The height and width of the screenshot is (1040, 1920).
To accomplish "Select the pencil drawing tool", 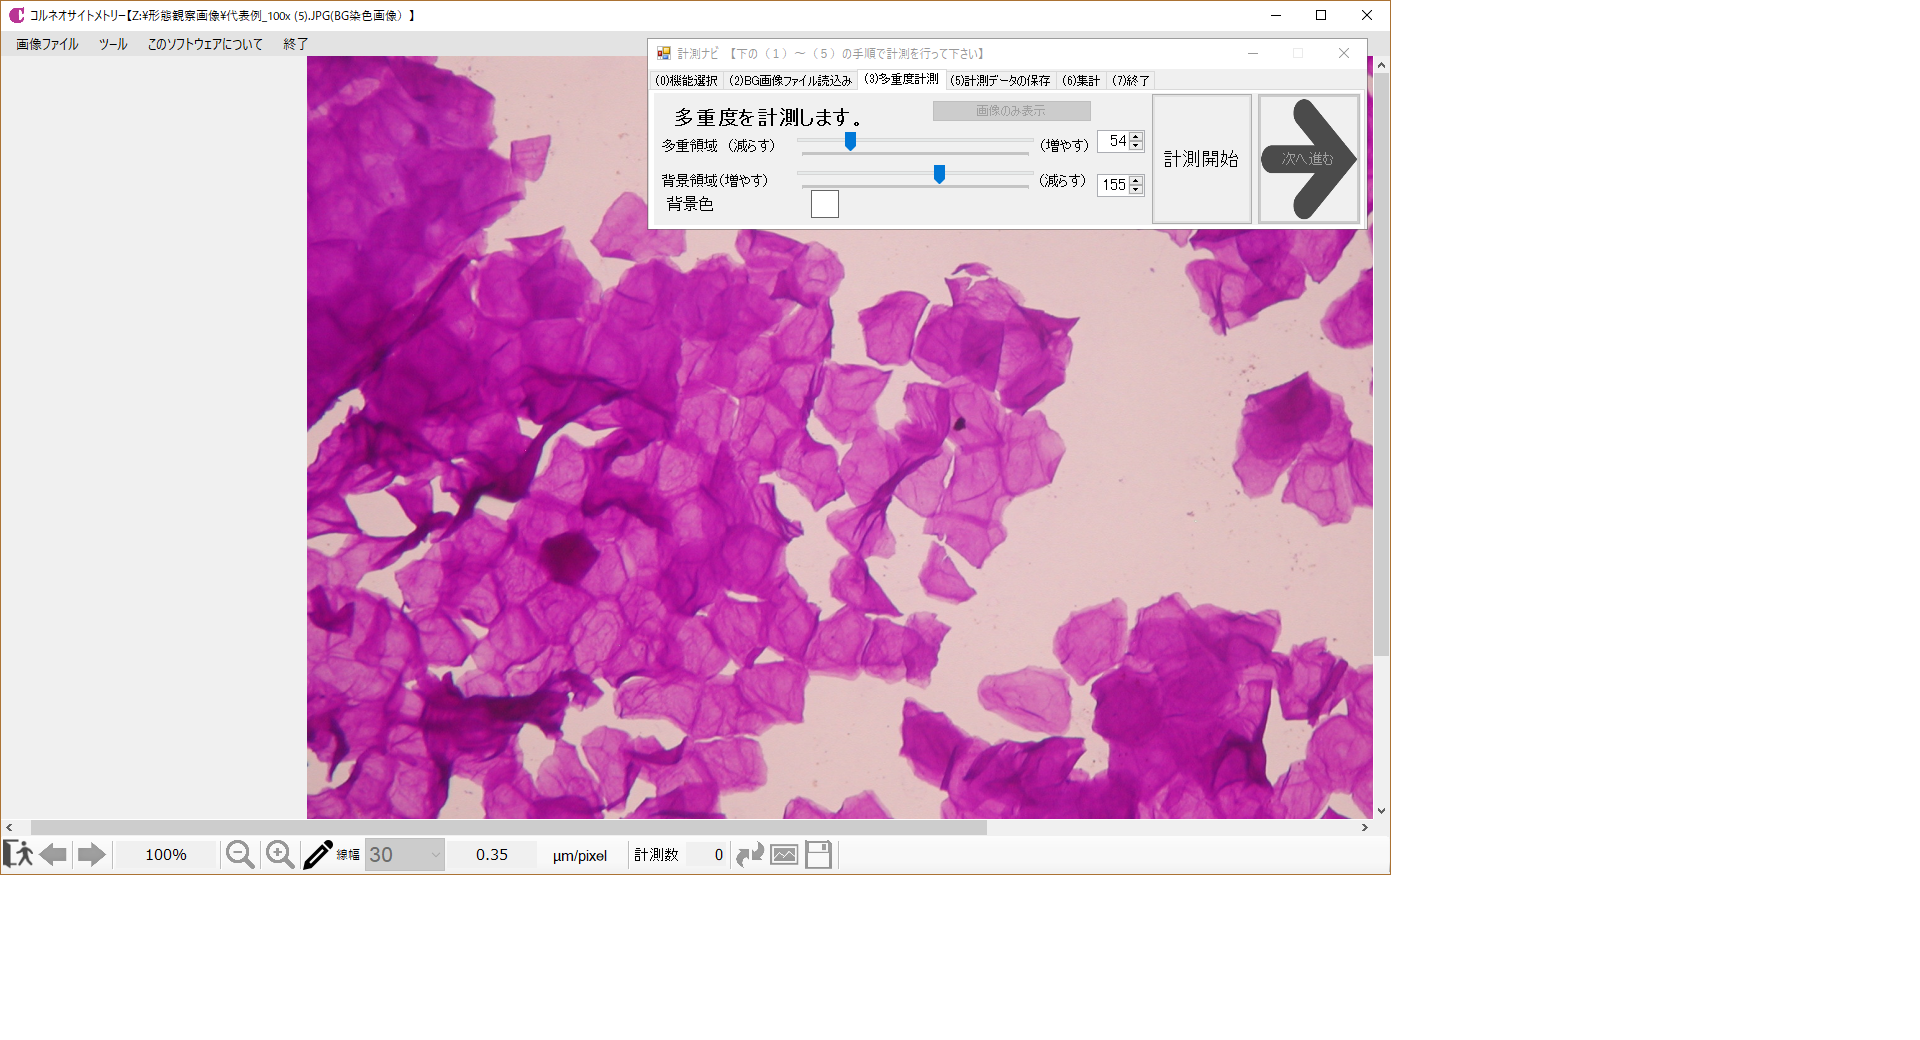I will pyautogui.click(x=317, y=854).
